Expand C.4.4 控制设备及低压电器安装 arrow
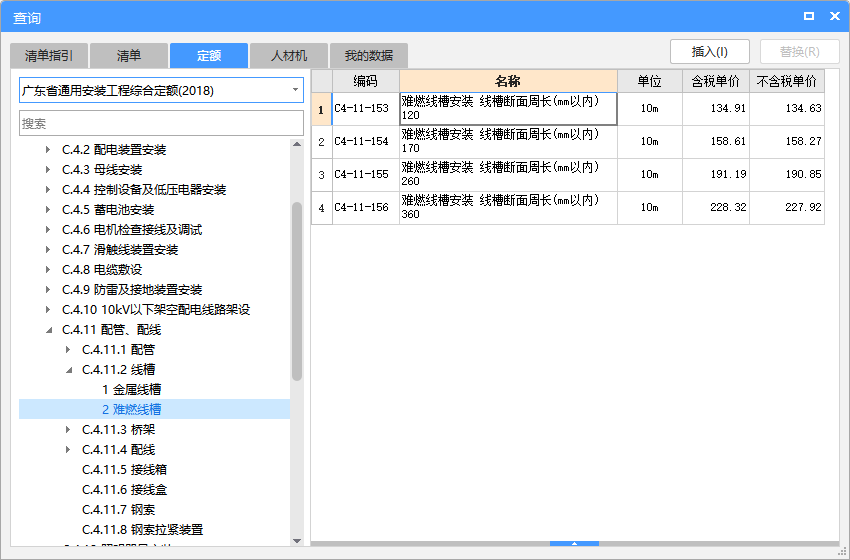 pyautogui.click(x=48, y=190)
